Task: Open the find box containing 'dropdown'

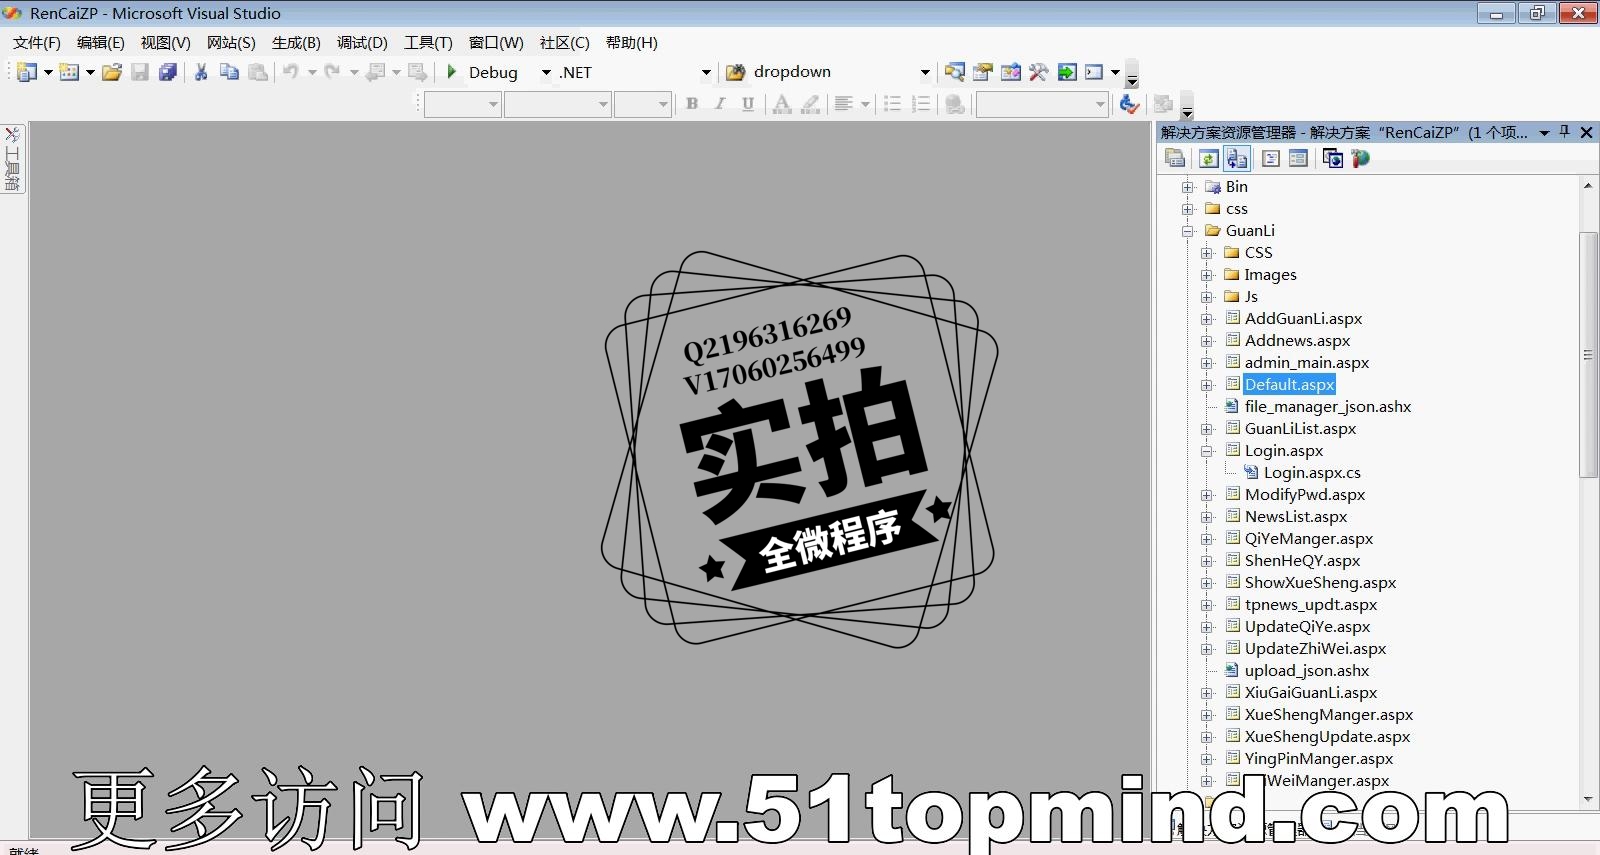Action: point(836,72)
